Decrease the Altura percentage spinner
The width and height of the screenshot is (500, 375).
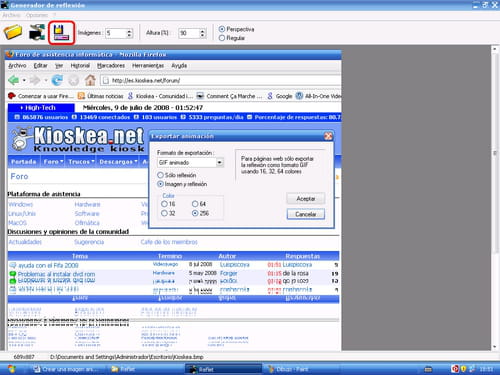(x=202, y=35)
